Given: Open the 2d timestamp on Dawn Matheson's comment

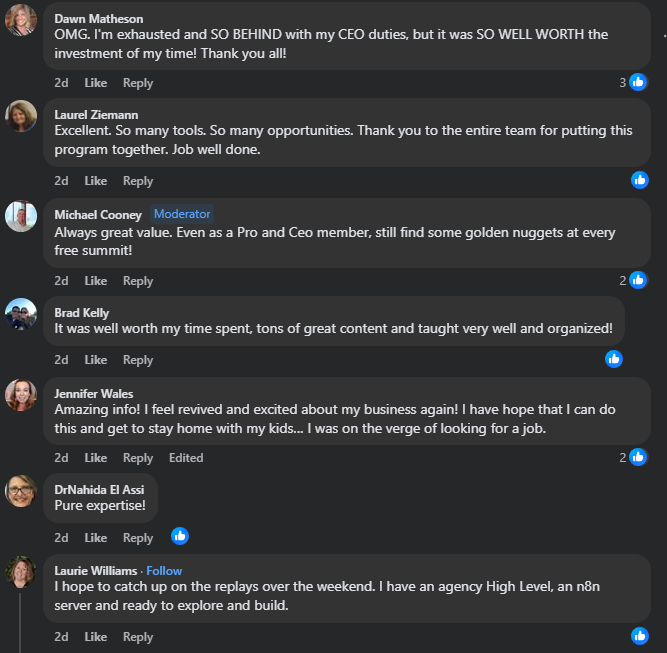Looking at the screenshot, I should point(61,83).
